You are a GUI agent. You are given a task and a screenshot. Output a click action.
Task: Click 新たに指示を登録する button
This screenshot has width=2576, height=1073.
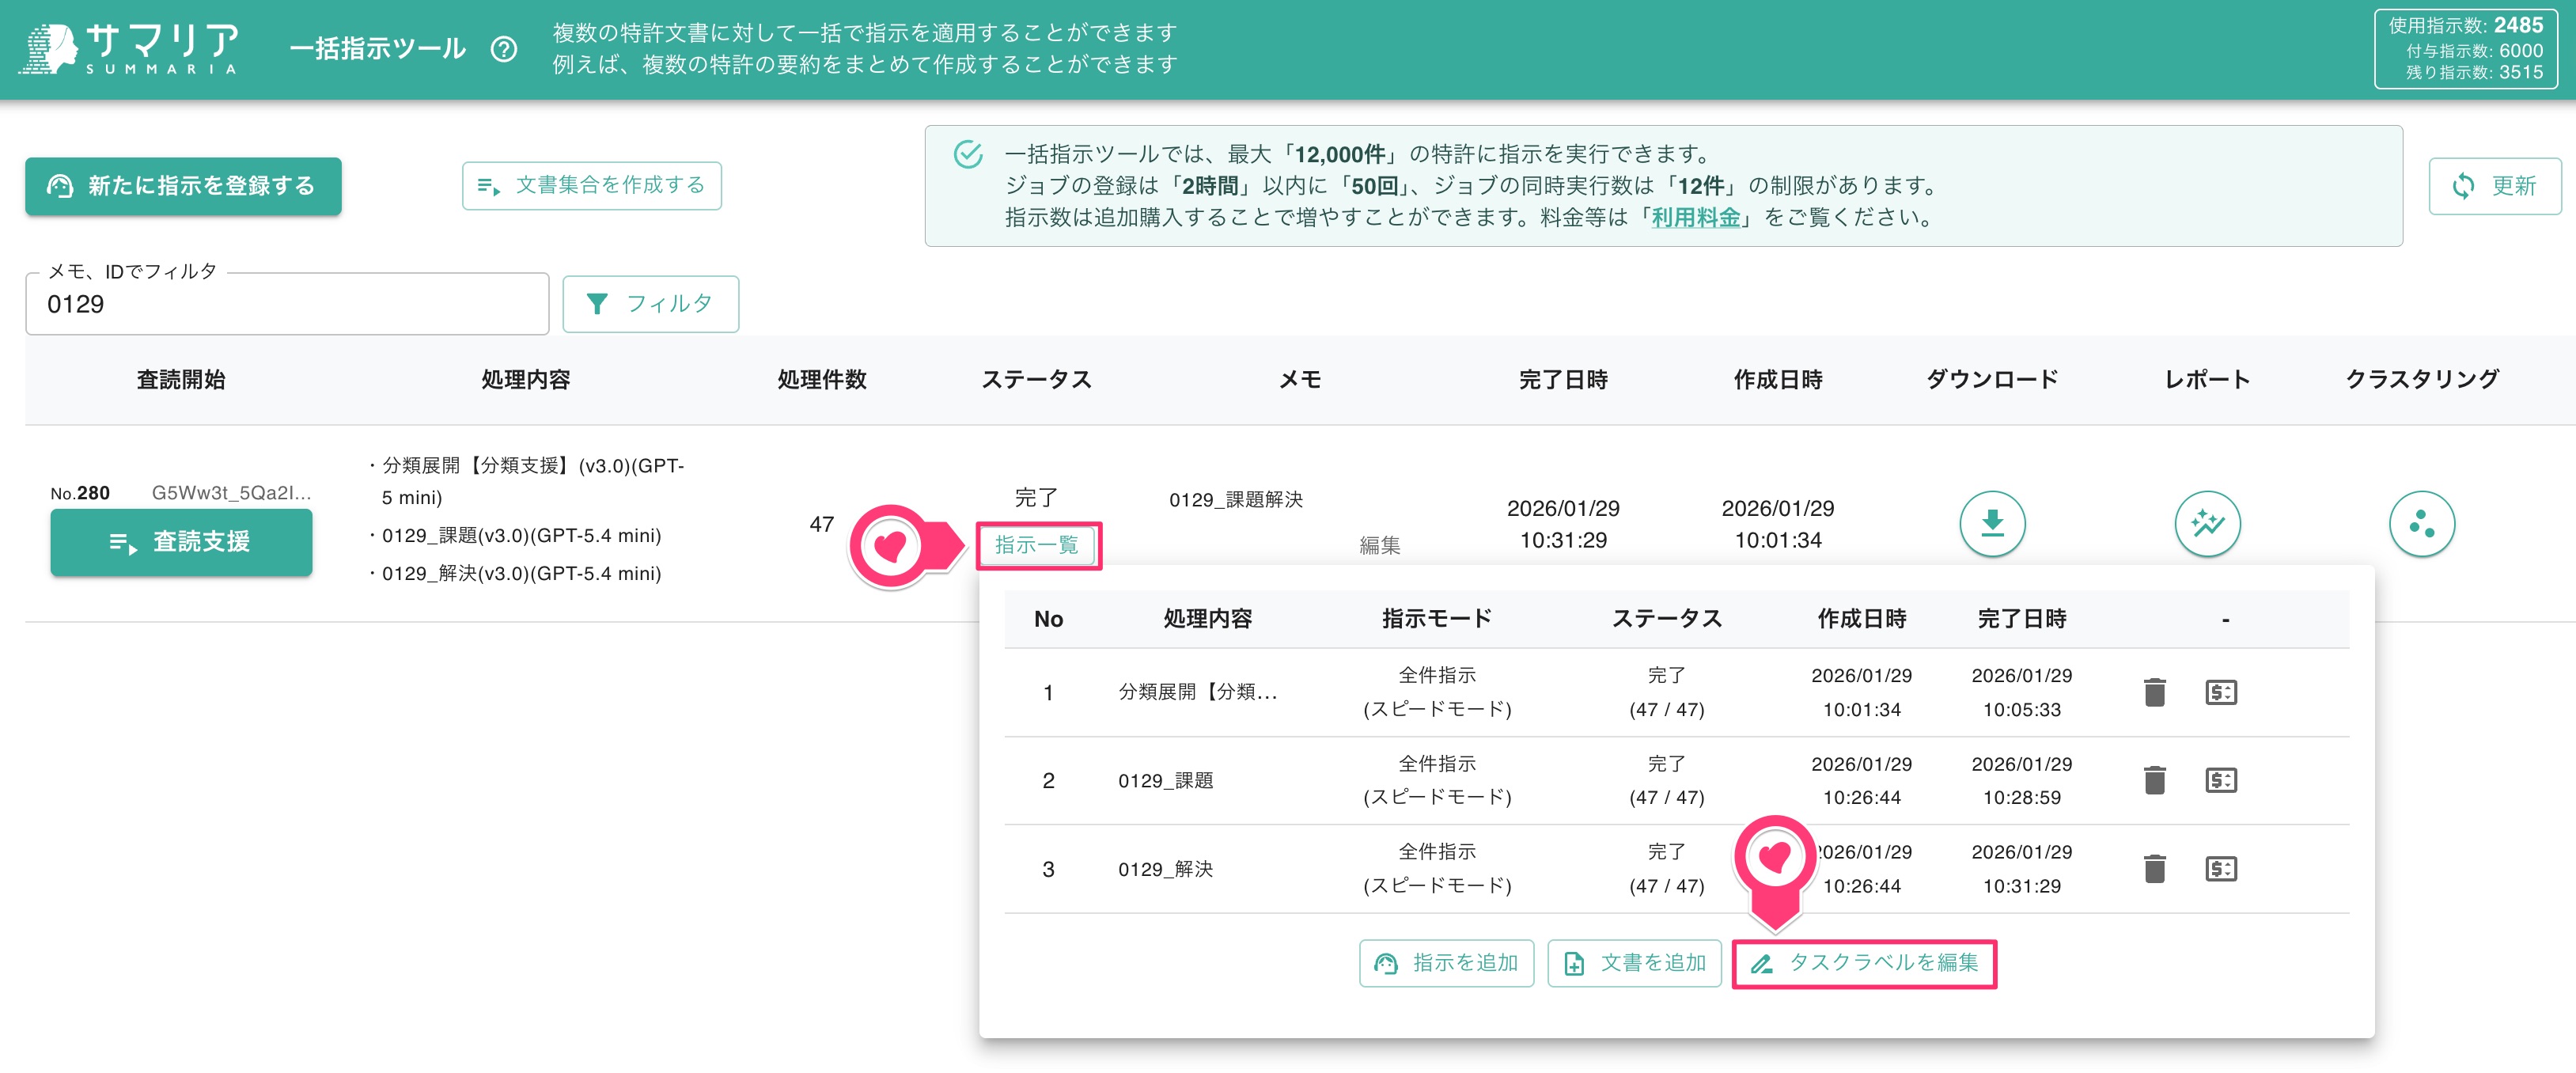point(183,186)
